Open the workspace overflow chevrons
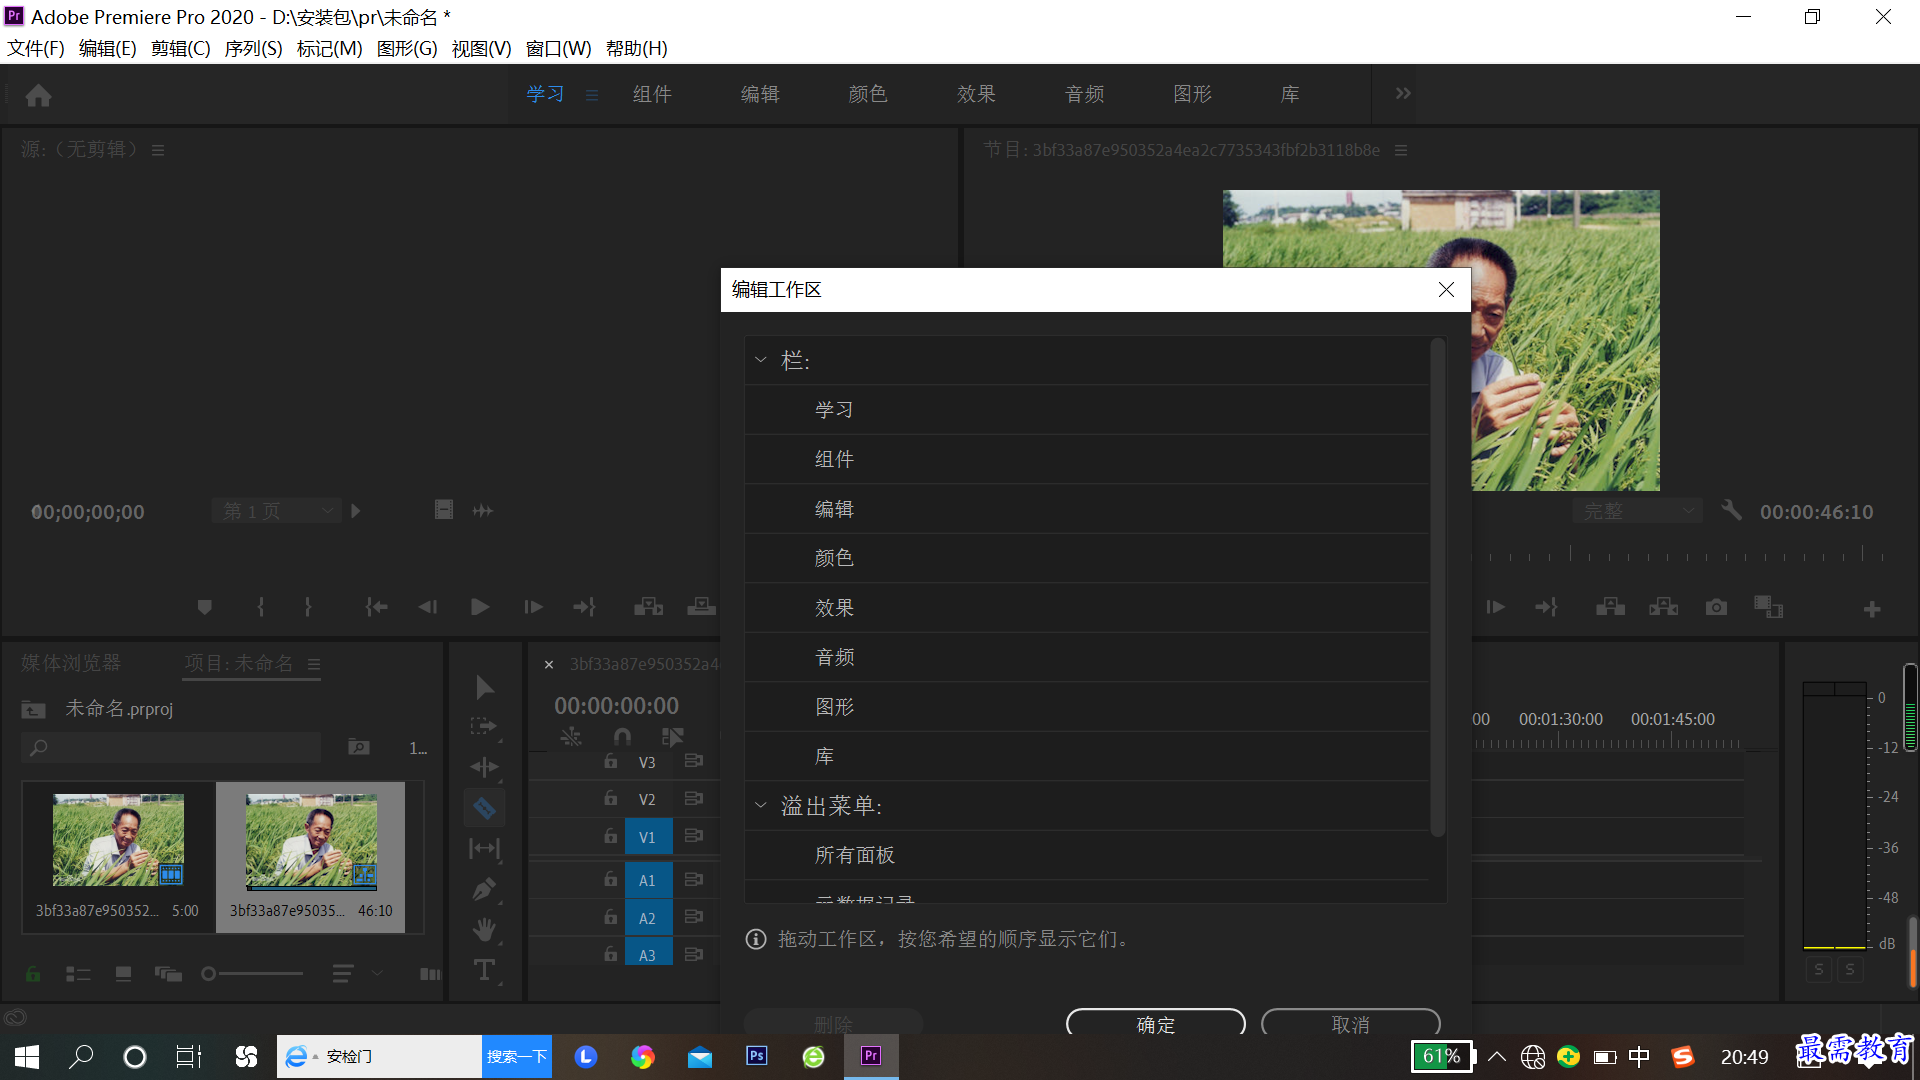Image resolution: width=1920 pixels, height=1080 pixels. 1403,93
